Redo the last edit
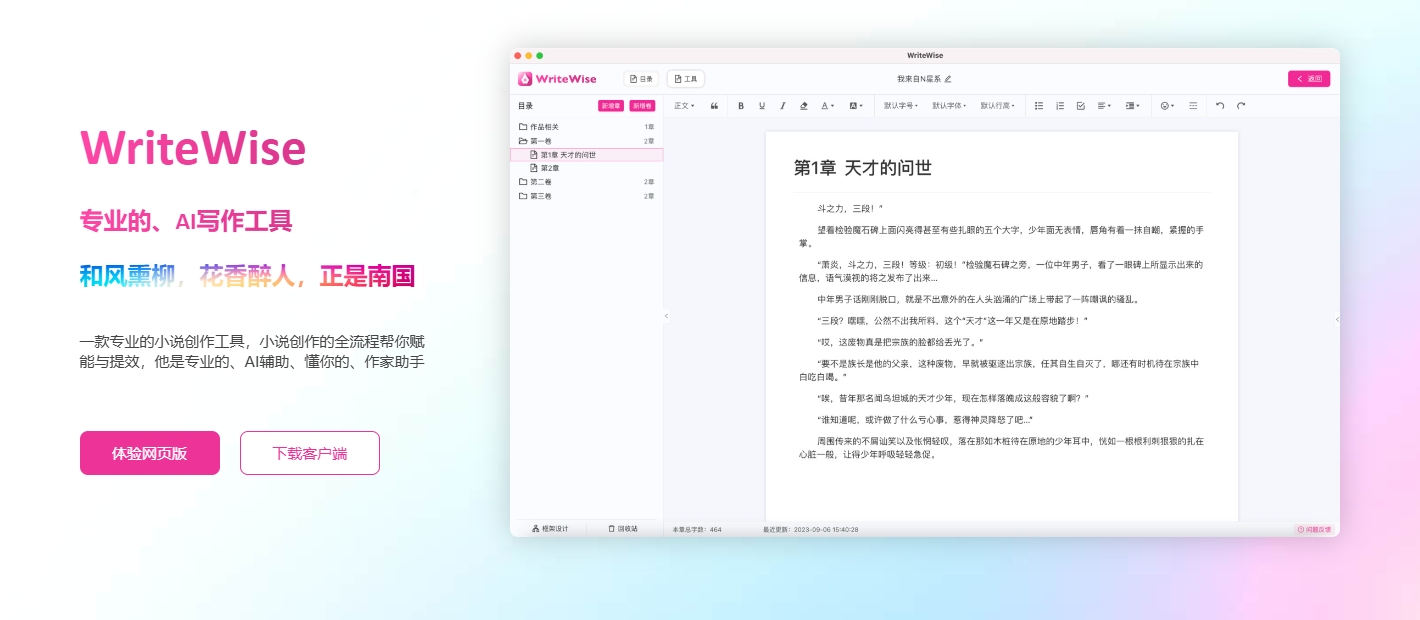Screen dimensions: 1420x620 coord(1241,105)
